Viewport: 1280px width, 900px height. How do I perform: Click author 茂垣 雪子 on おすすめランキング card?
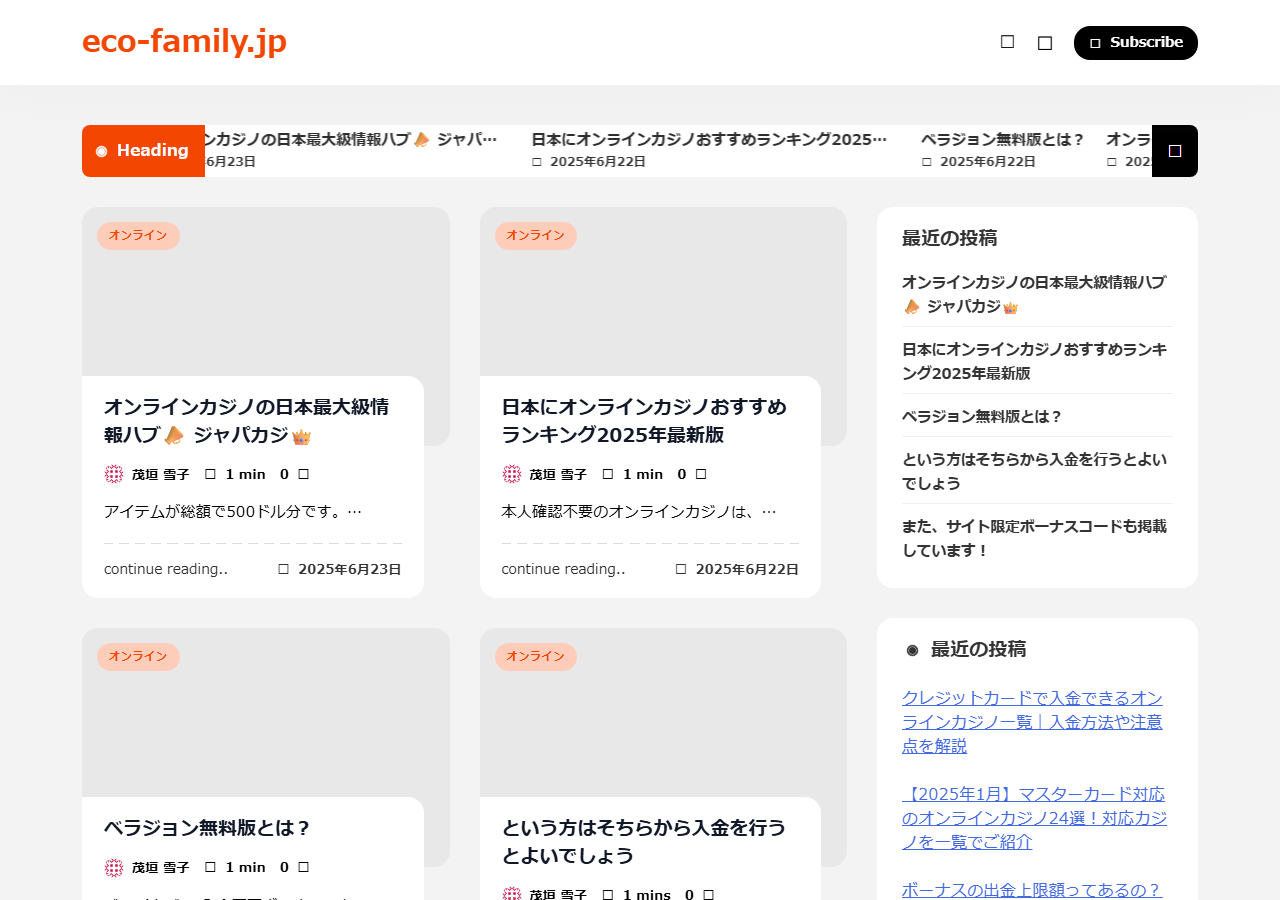[x=558, y=475]
